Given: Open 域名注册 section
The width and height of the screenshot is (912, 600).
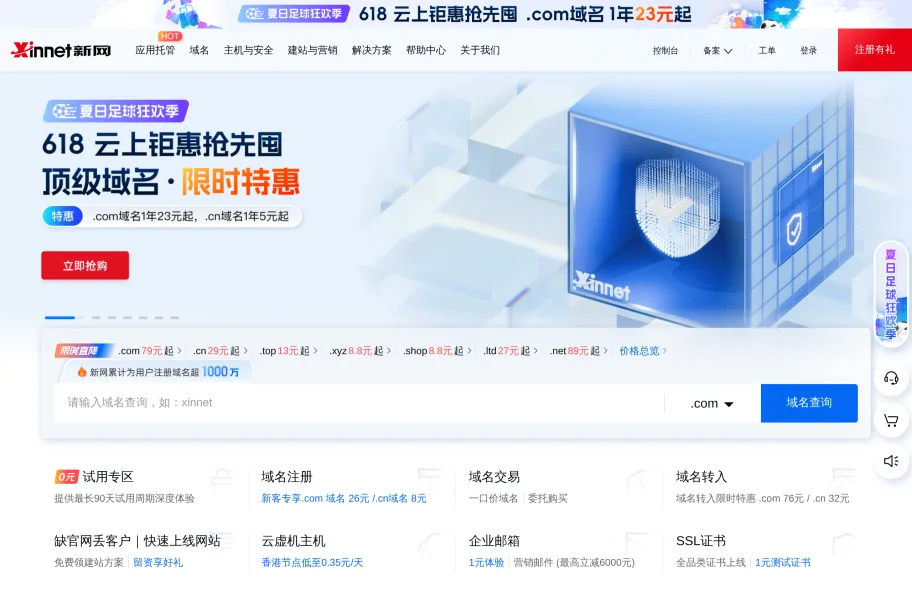Looking at the screenshot, I should [287, 477].
